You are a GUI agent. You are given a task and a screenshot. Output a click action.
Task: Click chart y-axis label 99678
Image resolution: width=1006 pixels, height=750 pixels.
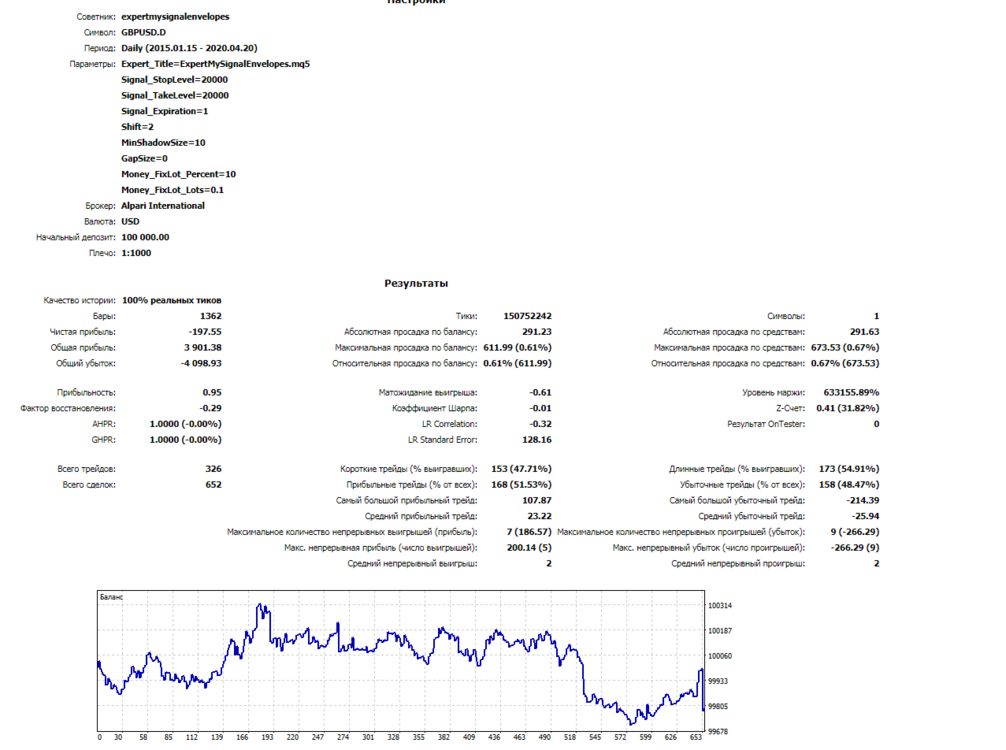click(x=718, y=731)
